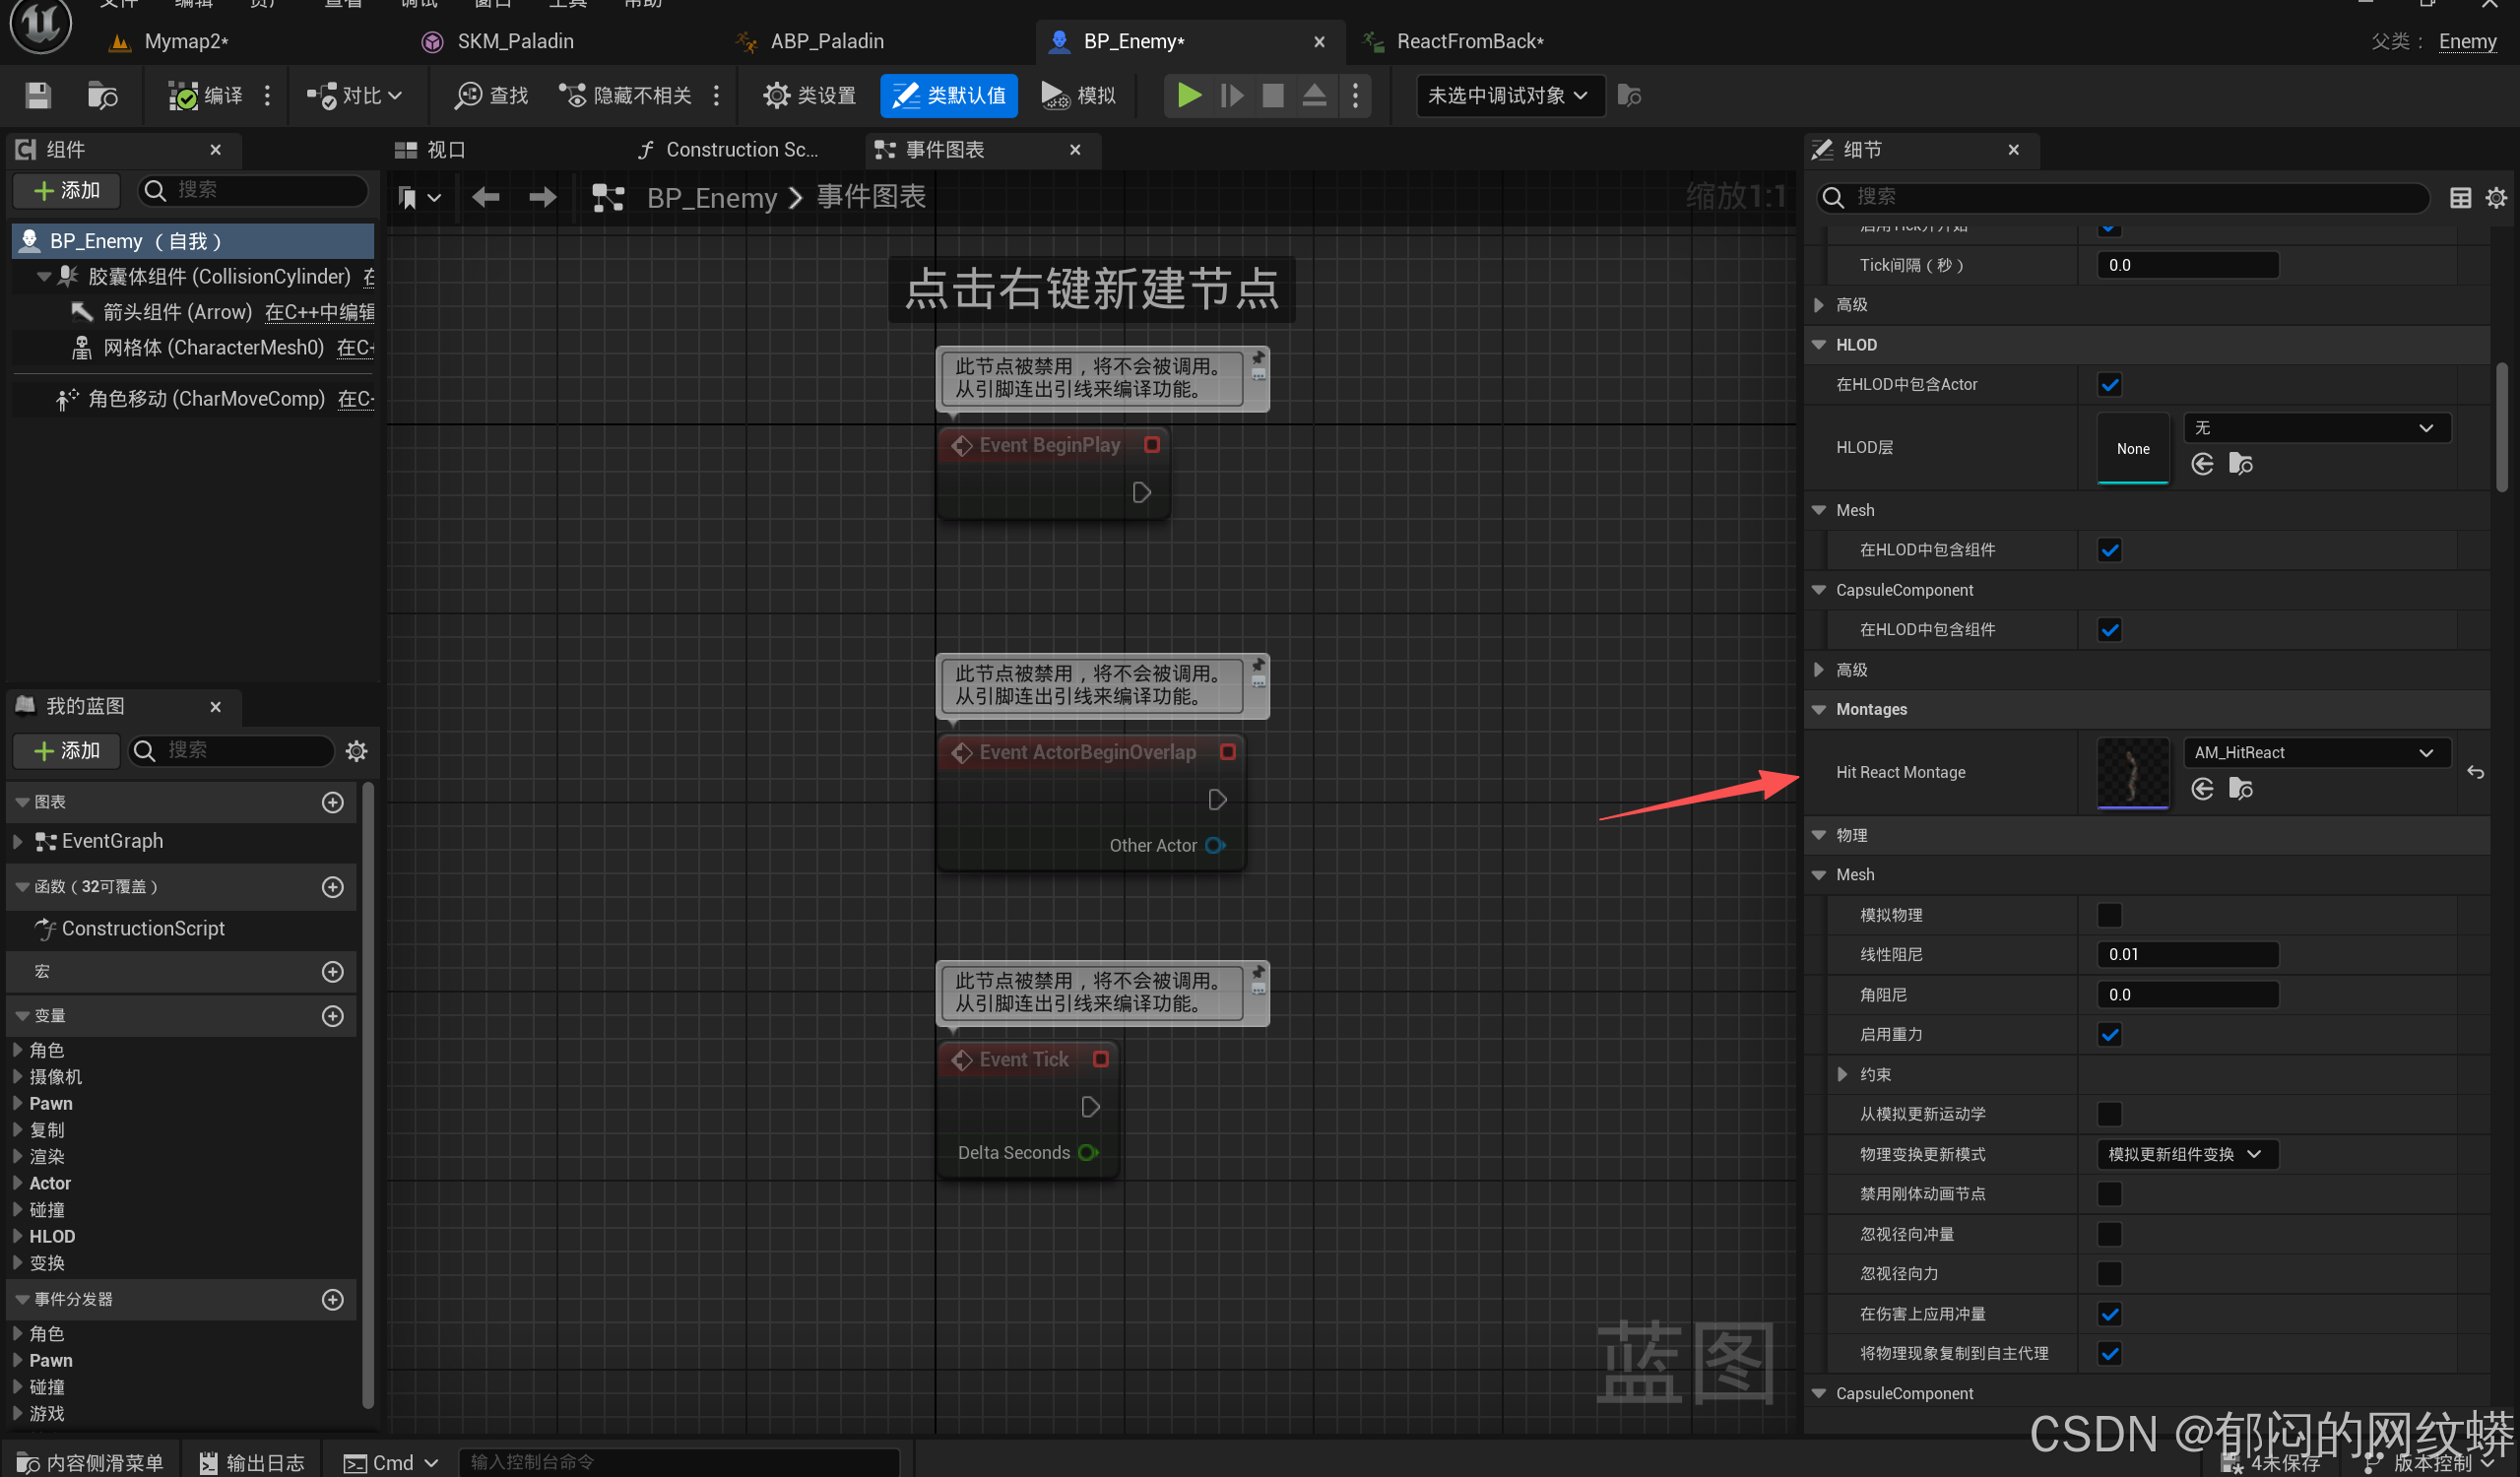Click the green Play button
Viewport: 2520px width, 1477px height.
click(1188, 95)
